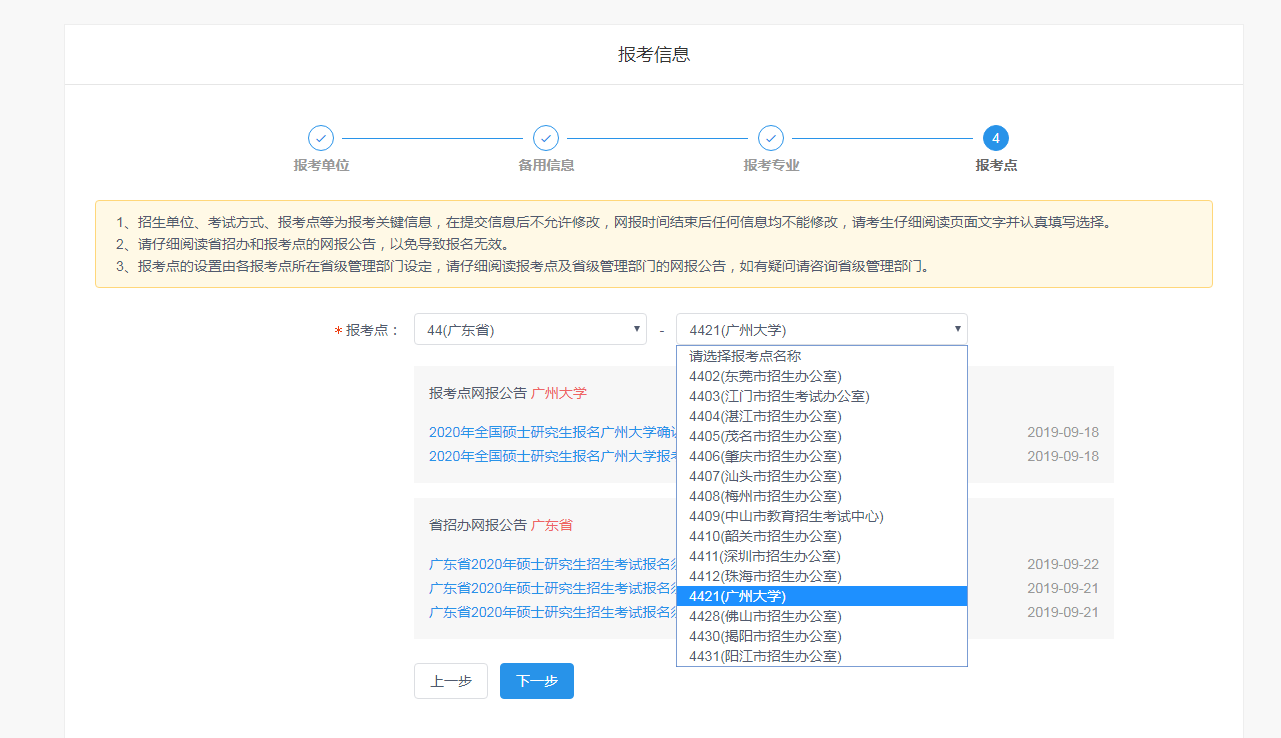Click the 报考专业 step checkmark icon

pos(771,137)
